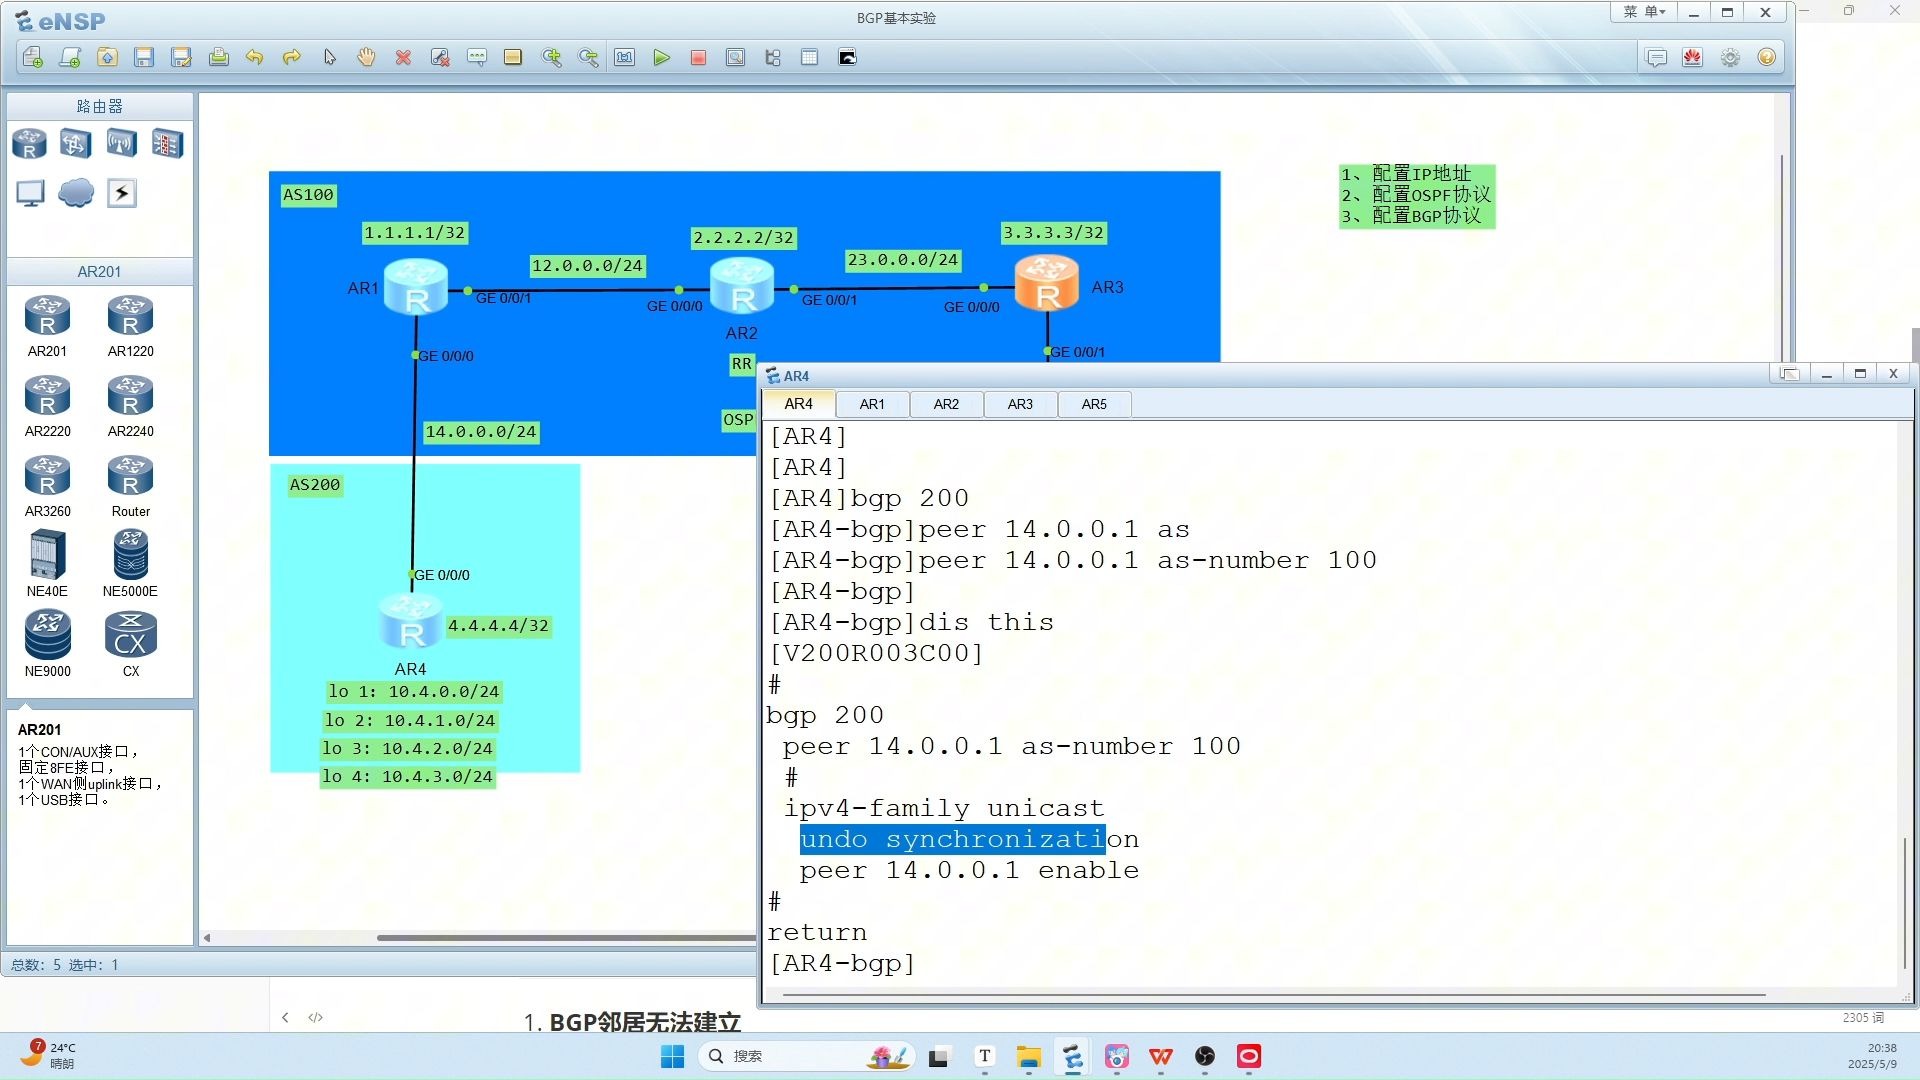Open File Explorer from taskbar
This screenshot has width=1920, height=1080.
coord(1029,1057)
